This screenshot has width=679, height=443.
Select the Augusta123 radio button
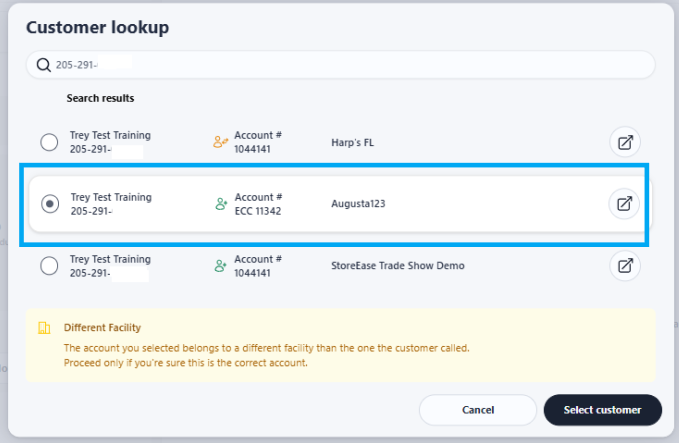tap(50, 204)
